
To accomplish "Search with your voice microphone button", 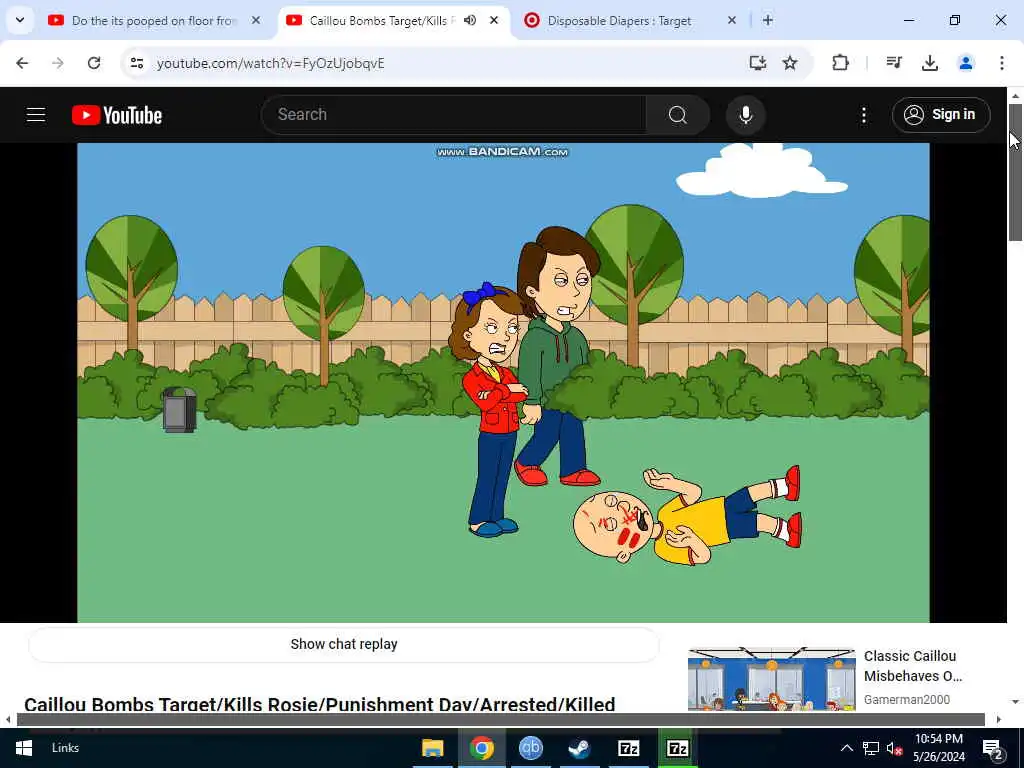I will (x=746, y=115).
